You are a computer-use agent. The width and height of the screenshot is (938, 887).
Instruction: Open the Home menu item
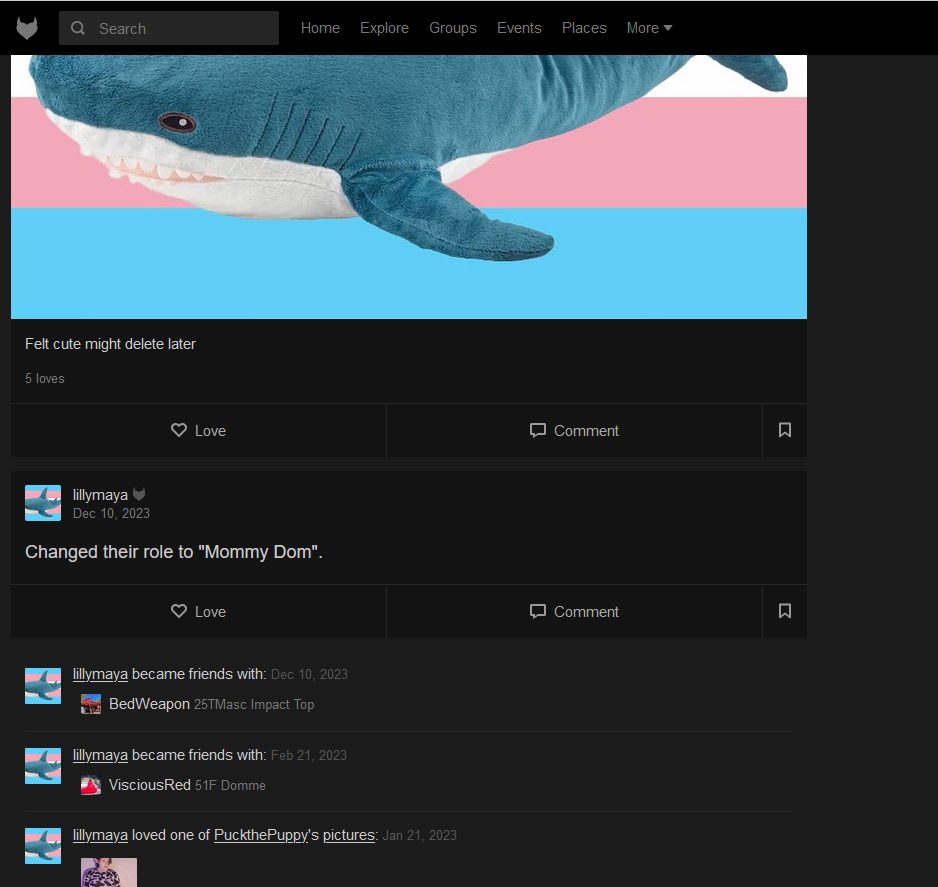320,28
